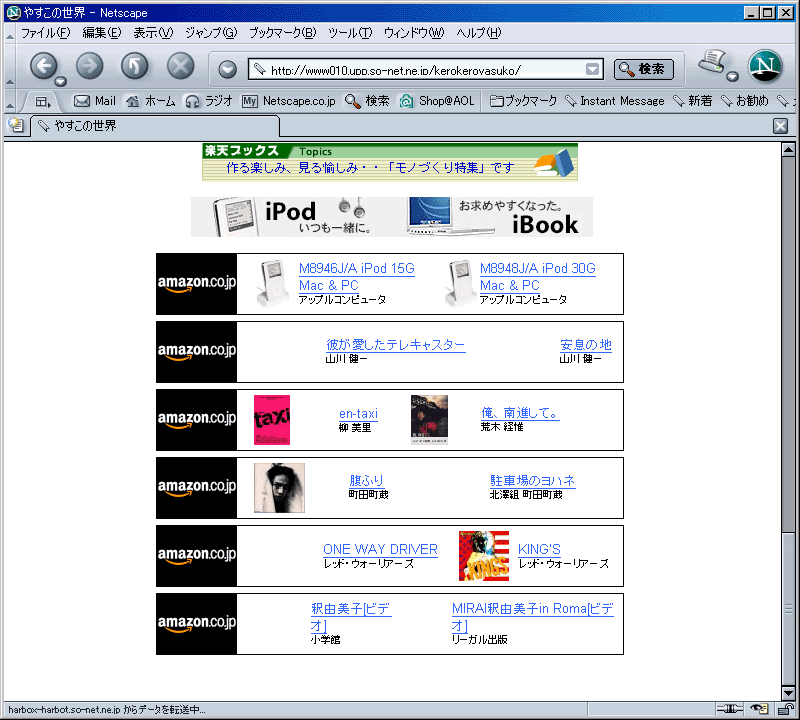Click the 楽天ブックス Topics banner

click(390, 162)
